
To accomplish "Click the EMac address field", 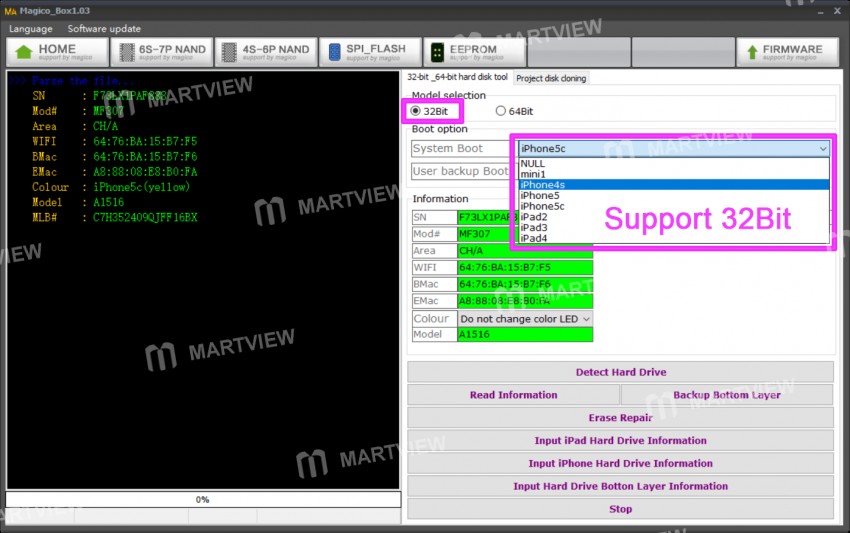I will [525, 301].
